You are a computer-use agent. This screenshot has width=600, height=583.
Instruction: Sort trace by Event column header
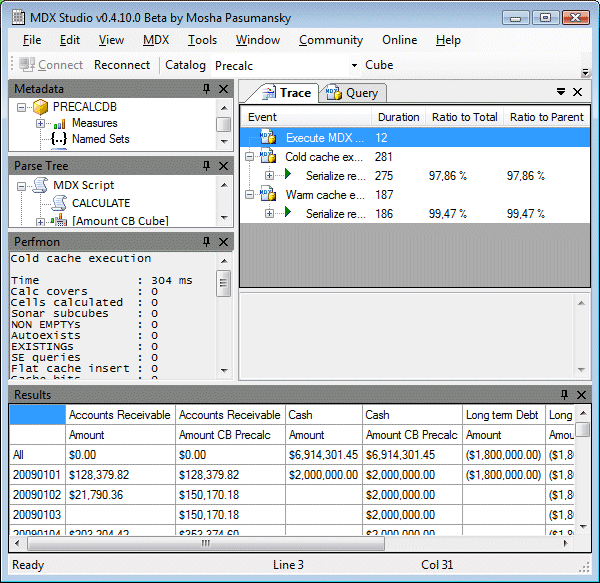tap(306, 117)
